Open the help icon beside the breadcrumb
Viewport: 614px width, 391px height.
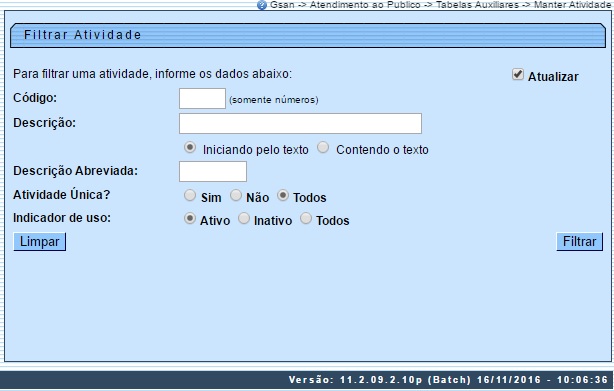coord(262,5)
